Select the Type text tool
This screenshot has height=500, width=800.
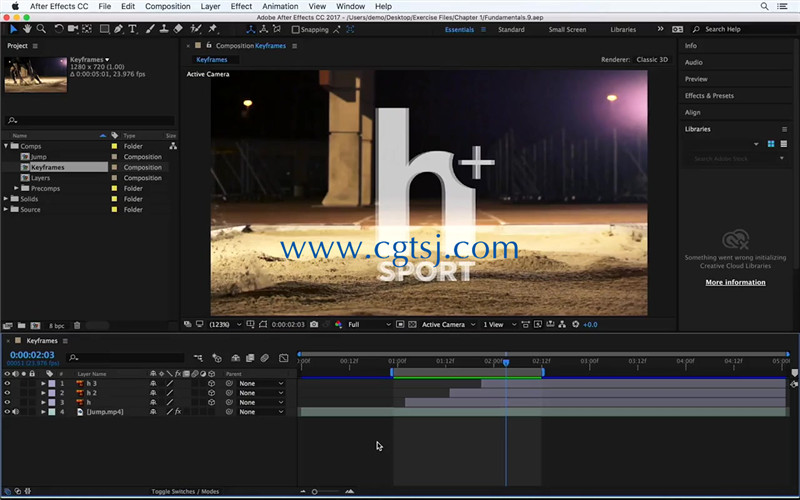pyautogui.click(x=133, y=29)
